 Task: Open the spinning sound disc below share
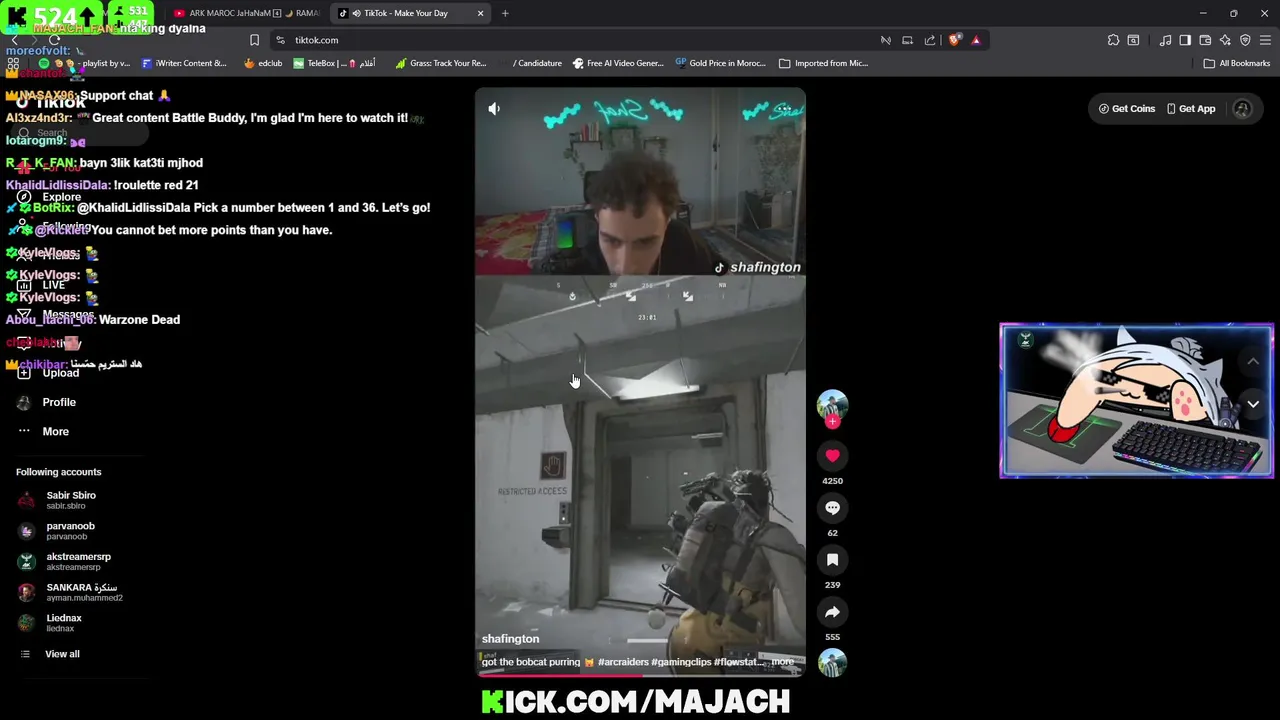tap(832, 662)
